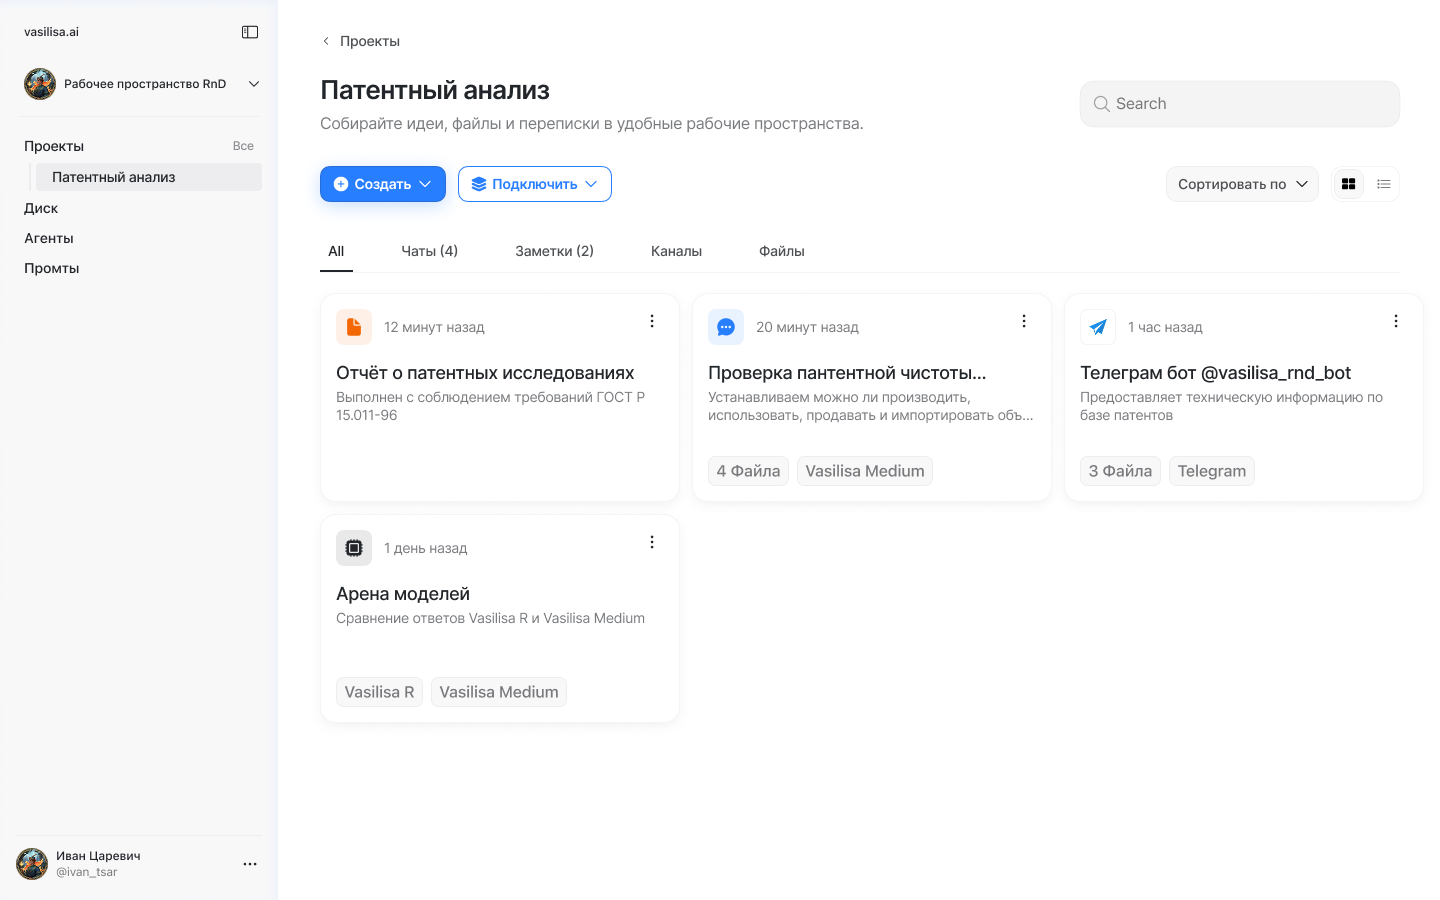Viewport: 1440px width, 900px height.
Task: Show all projects via Все link
Action: [x=243, y=146]
